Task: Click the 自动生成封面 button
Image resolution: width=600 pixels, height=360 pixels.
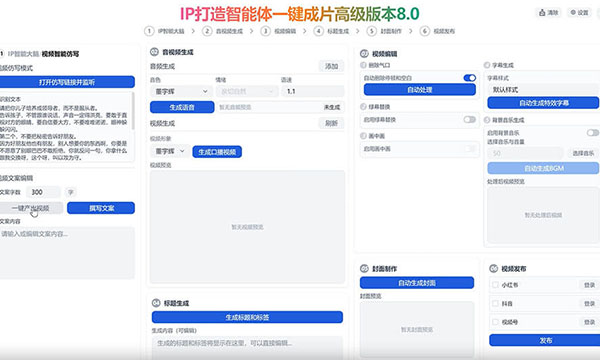Action: [417, 283]
